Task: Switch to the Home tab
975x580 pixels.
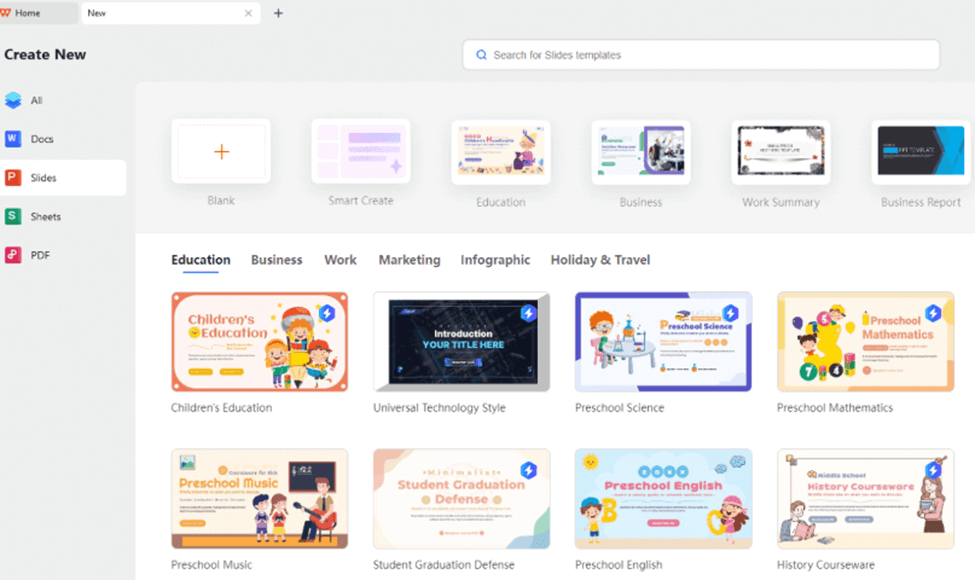Action: tap(33, 13)
